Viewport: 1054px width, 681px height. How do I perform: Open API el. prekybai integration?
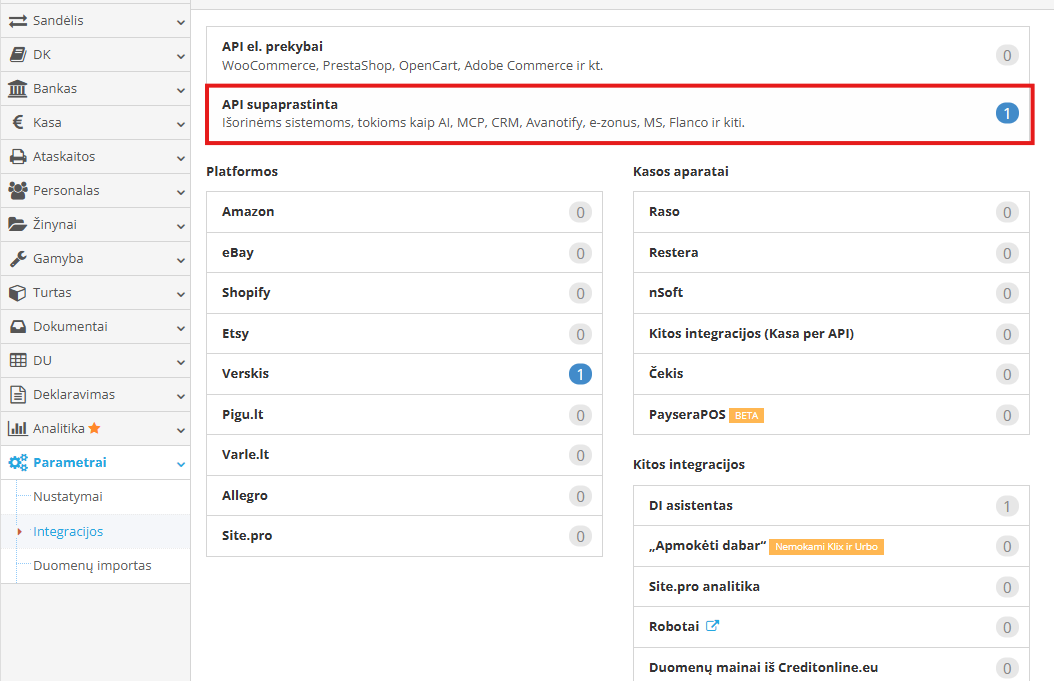[618, 56]
